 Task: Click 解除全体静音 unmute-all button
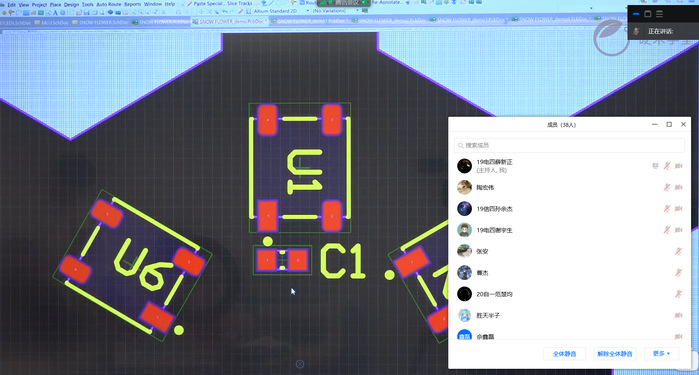click(615, 354)
